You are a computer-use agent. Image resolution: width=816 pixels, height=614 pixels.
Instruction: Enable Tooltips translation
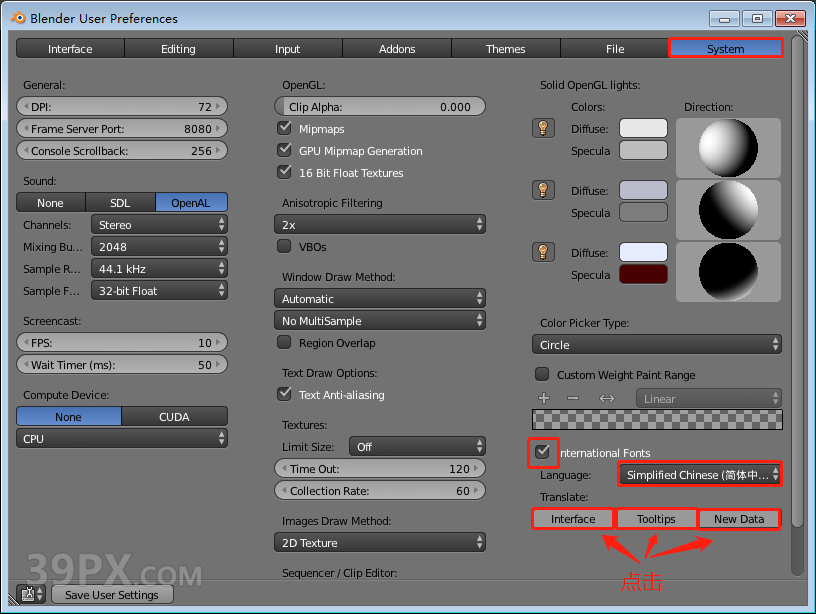point(656,519)
